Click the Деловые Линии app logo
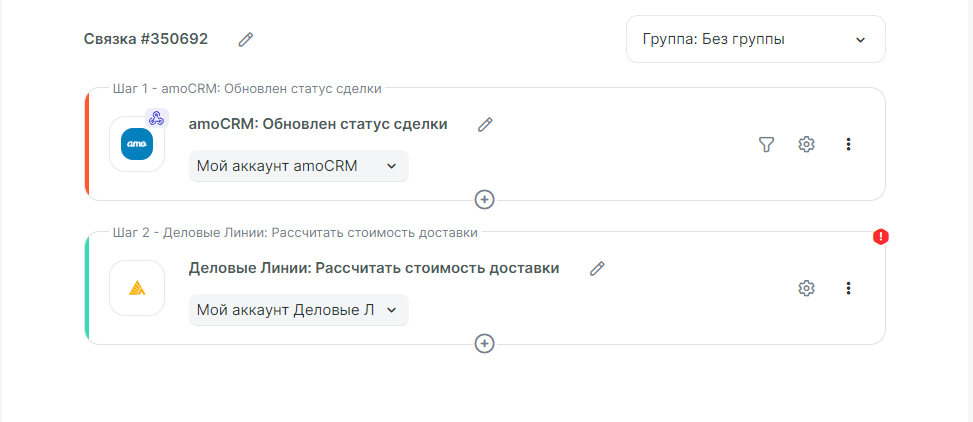The width and height of the screenshot is (973, 422). 137,288
